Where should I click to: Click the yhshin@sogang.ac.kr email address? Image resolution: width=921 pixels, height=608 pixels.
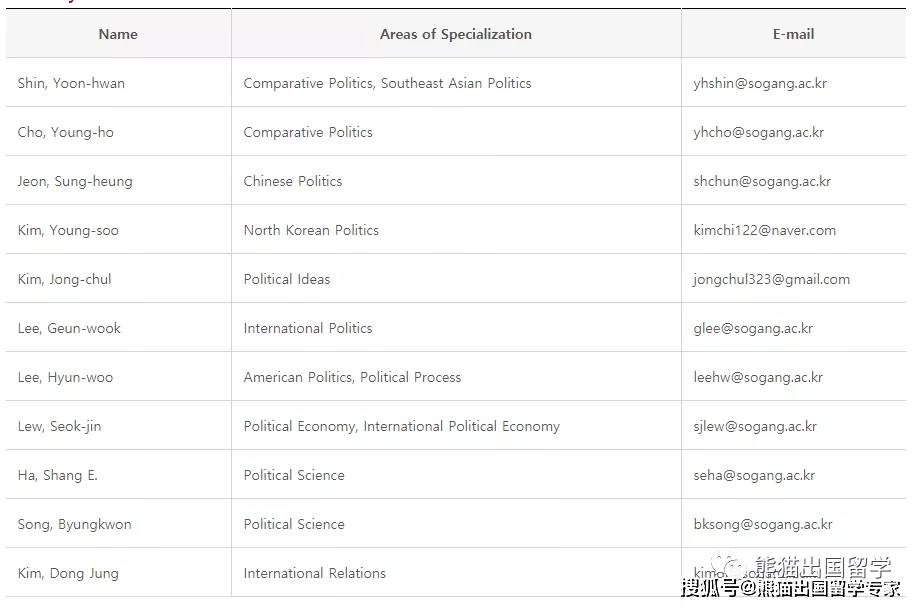point(759,83)
